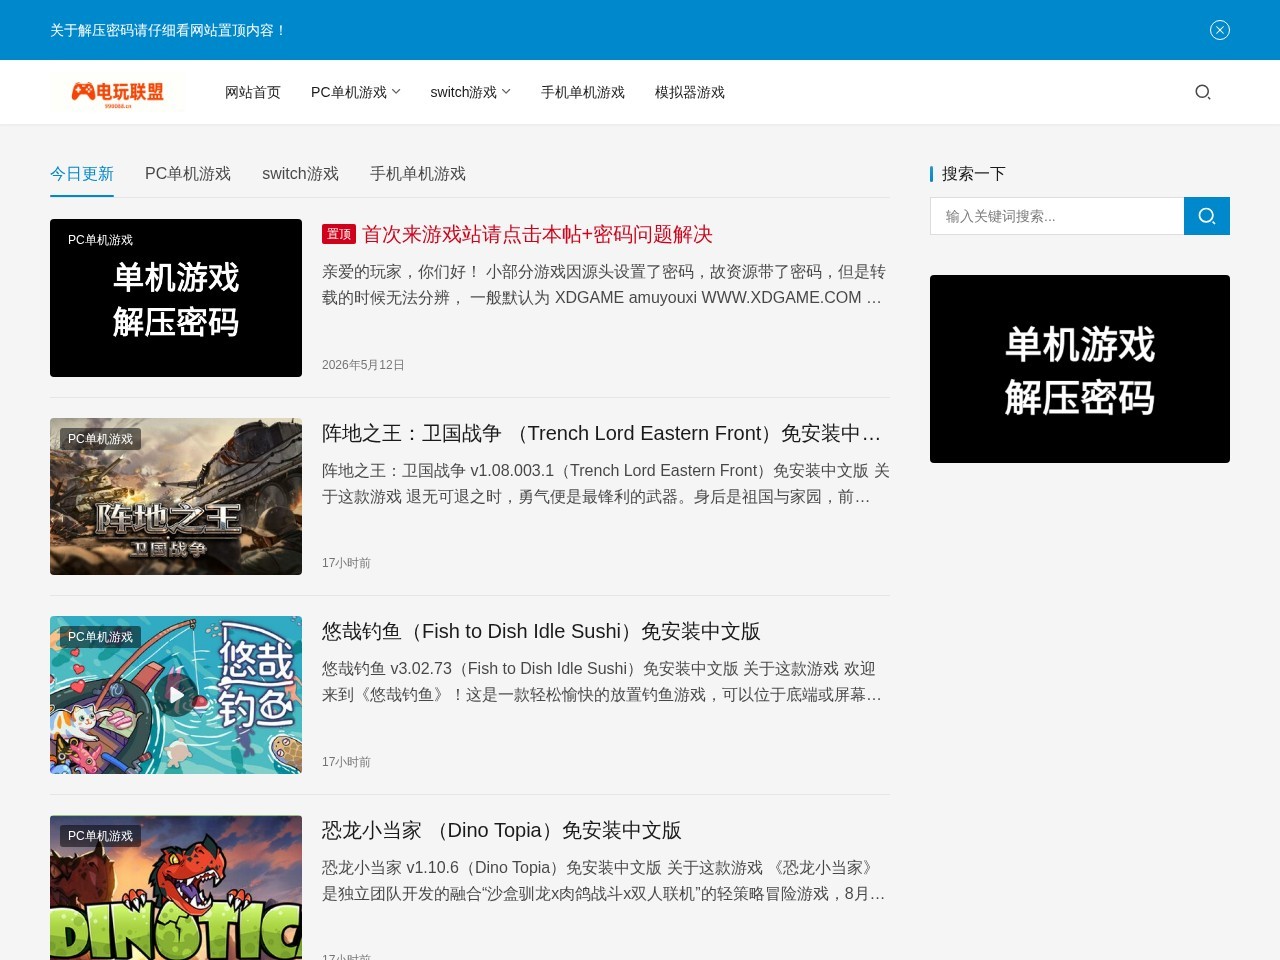Click the 恐龙小当家 v1.10.6 description excerpt

point(604,880)
